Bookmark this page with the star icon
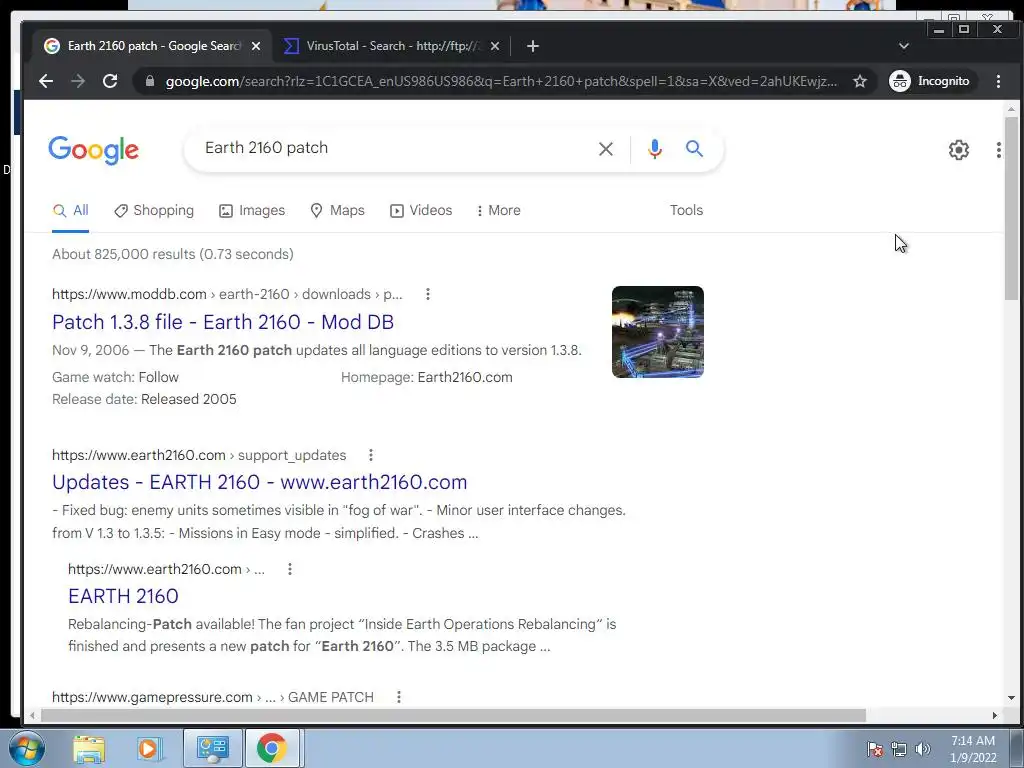The image size is (1024, 768). [x=860, y=81]
